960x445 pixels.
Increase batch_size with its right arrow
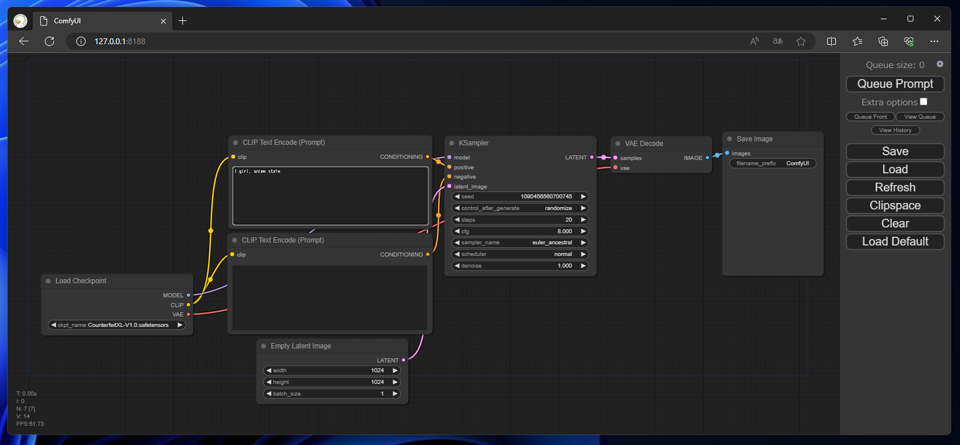[395, 394]
